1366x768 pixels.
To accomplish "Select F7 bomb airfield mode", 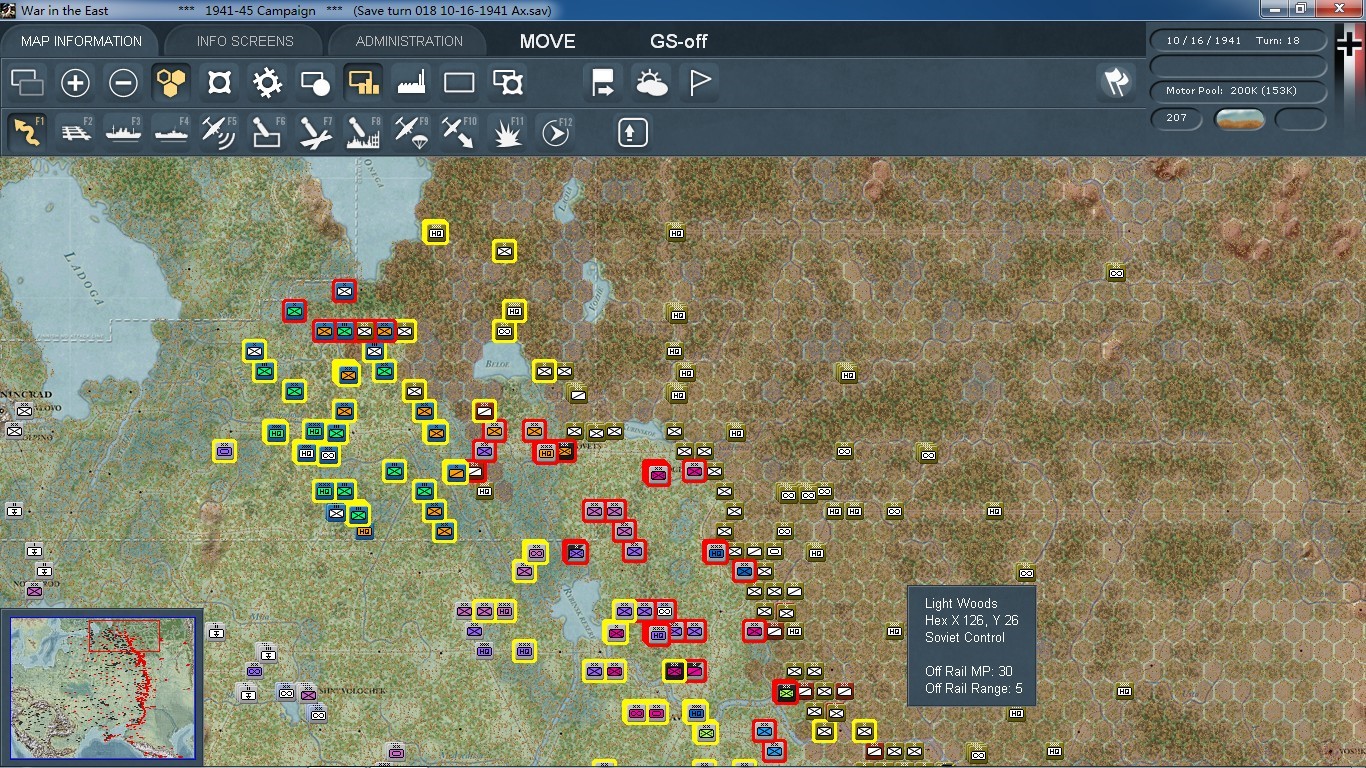I will (x=315, y=131).
